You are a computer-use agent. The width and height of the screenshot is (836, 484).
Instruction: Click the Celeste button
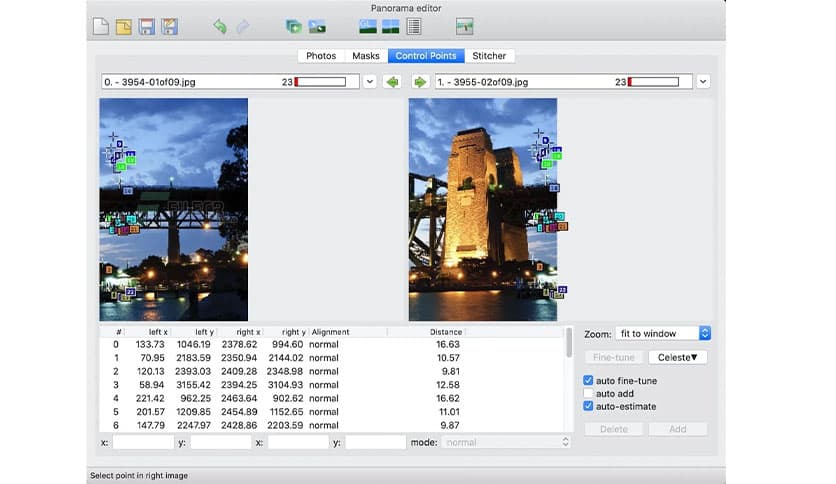pos(677,357)
